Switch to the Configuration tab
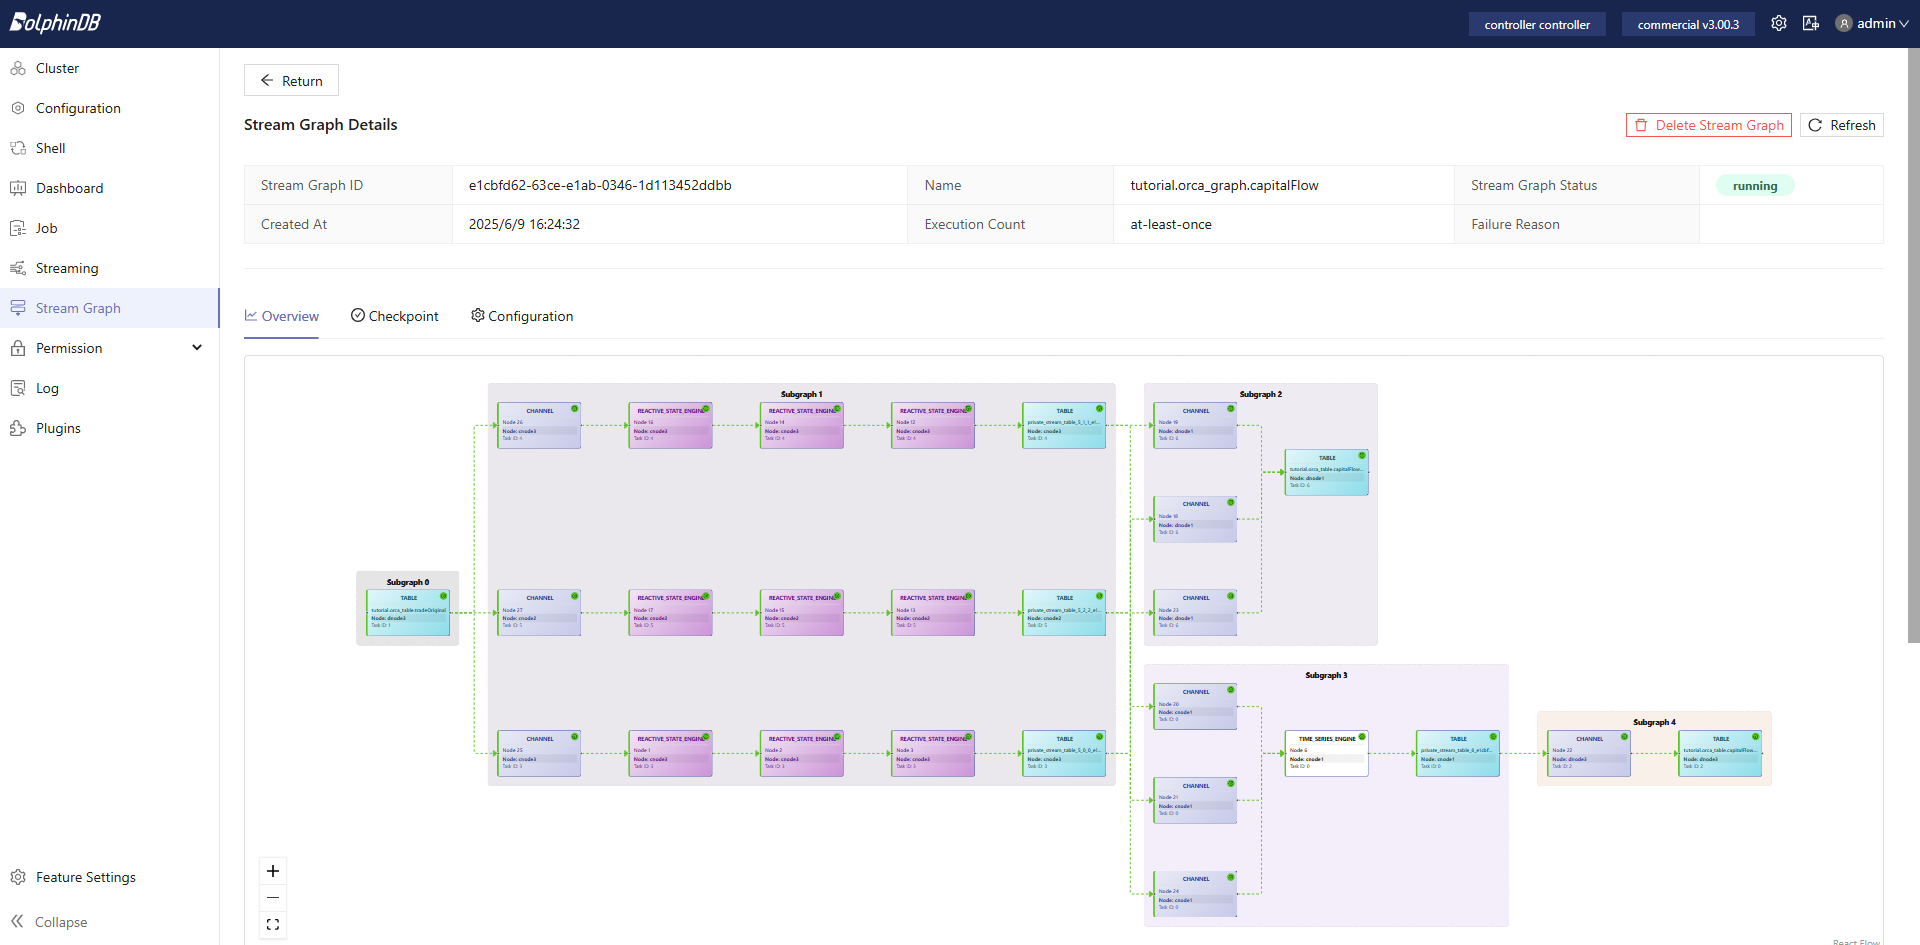 [x=521, y=316]
